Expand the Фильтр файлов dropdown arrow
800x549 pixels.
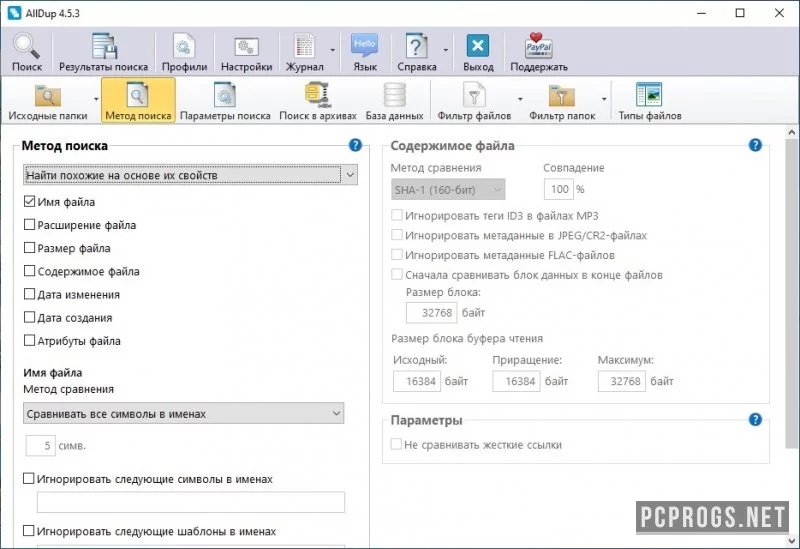tap(520, 99)
